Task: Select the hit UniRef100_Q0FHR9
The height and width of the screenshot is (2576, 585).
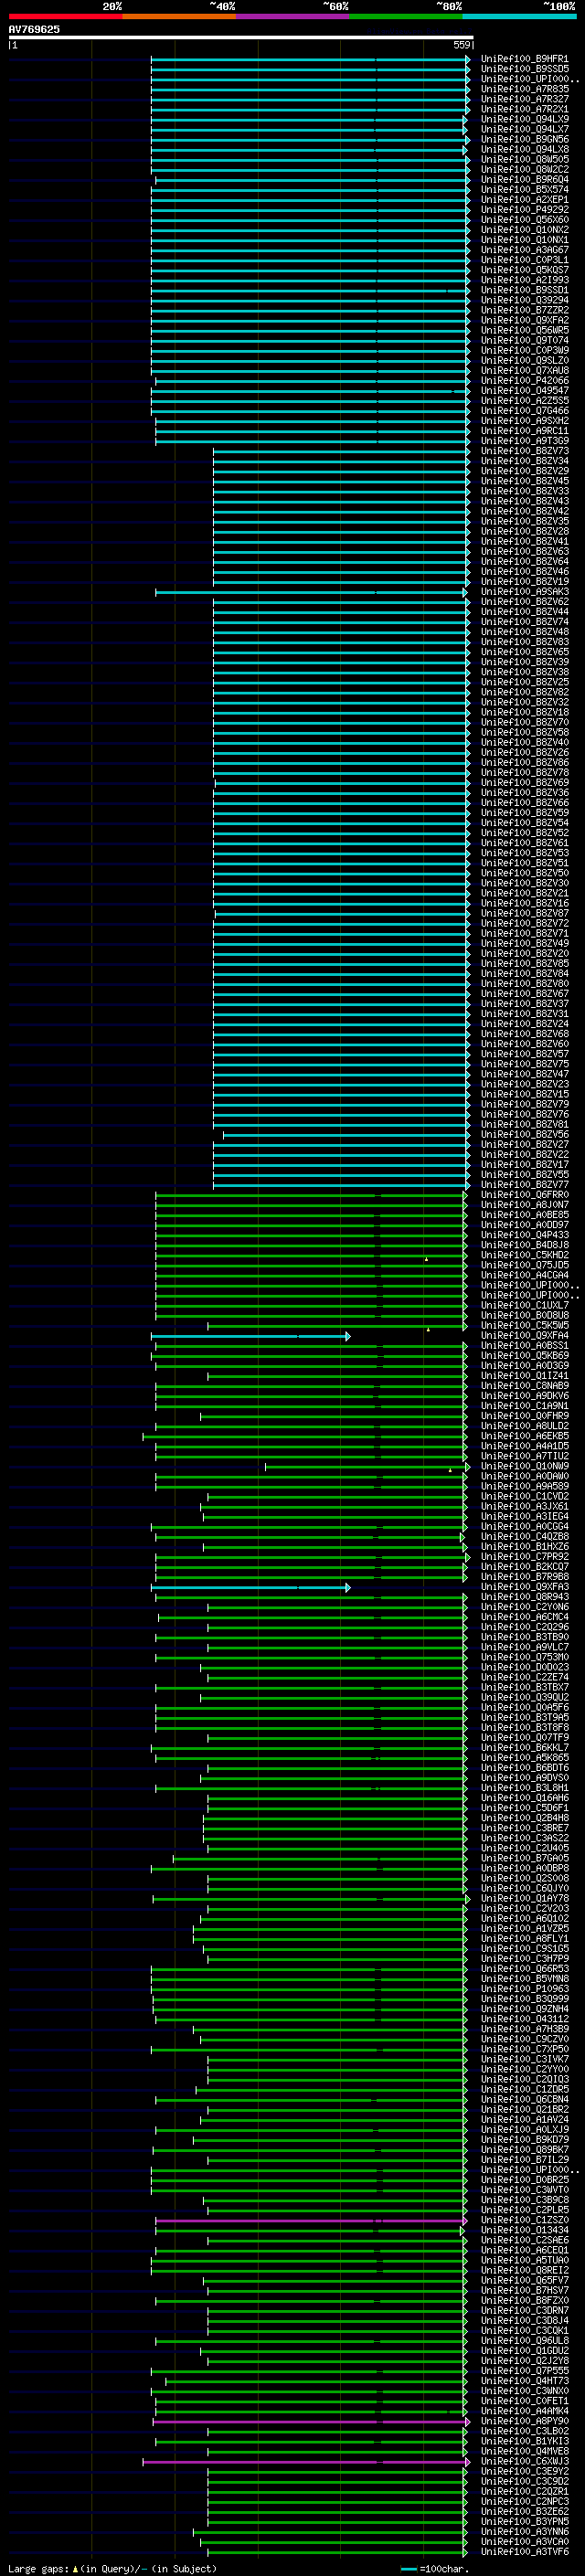Action: [524, 1416]
